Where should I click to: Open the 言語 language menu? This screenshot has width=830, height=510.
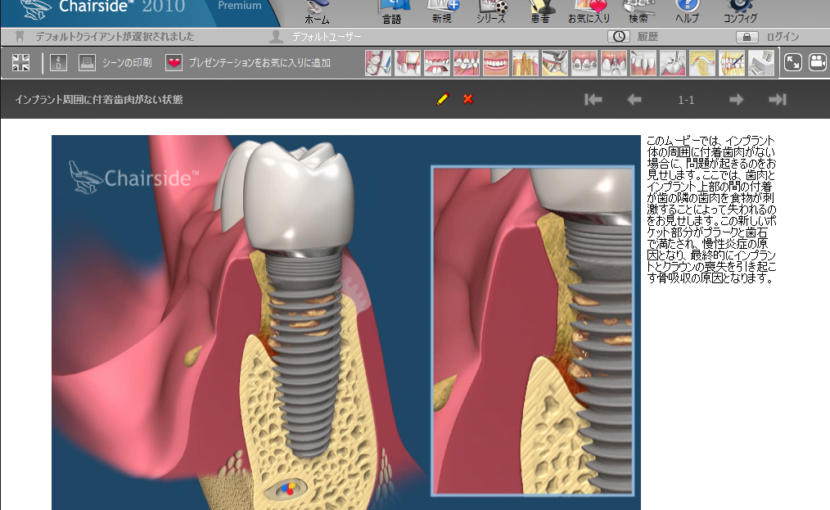click(x=391, y=12)
